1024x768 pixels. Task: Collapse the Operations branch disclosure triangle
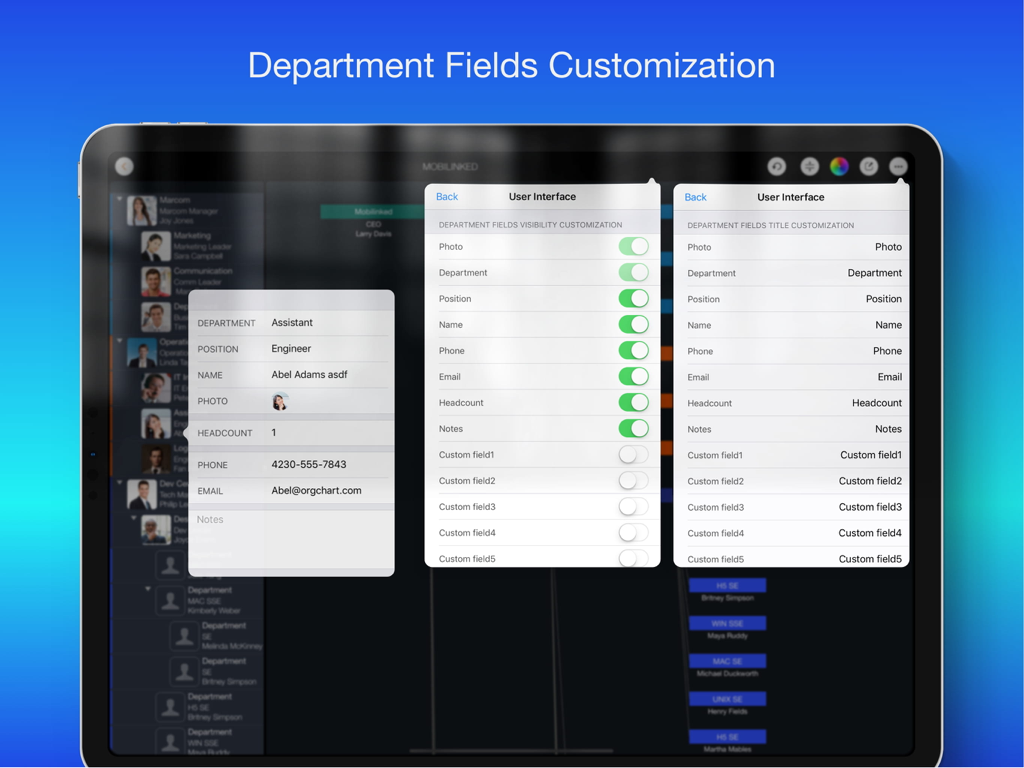coord(121,339)
